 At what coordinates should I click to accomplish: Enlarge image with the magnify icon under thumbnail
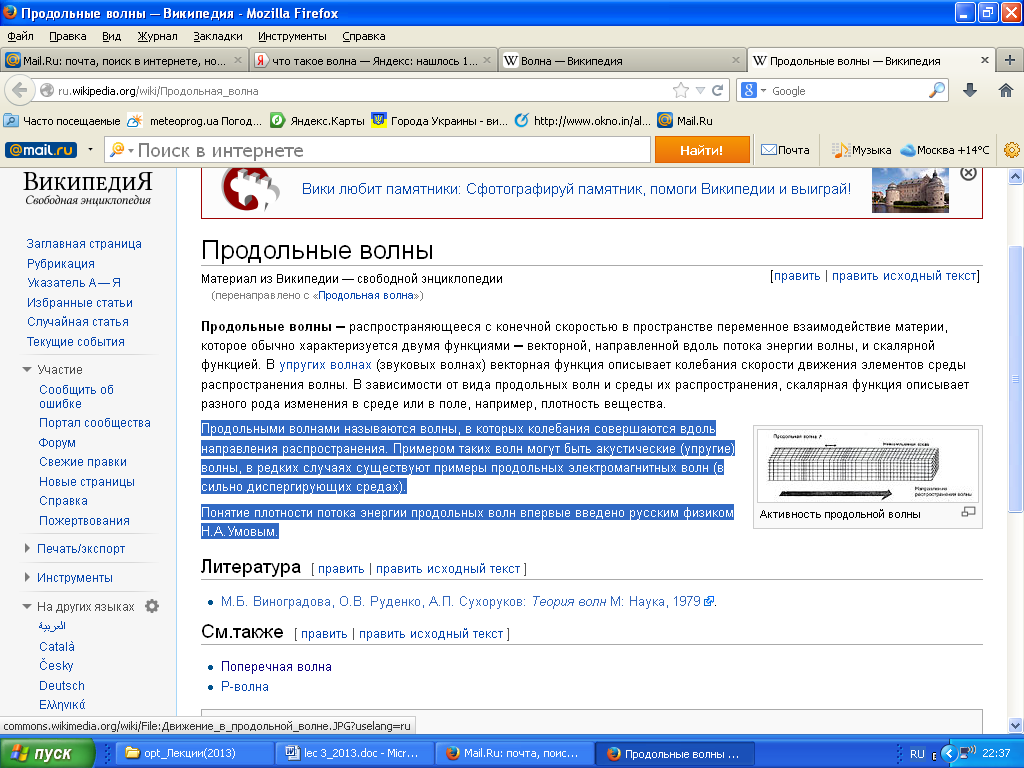tap(968, 513)
